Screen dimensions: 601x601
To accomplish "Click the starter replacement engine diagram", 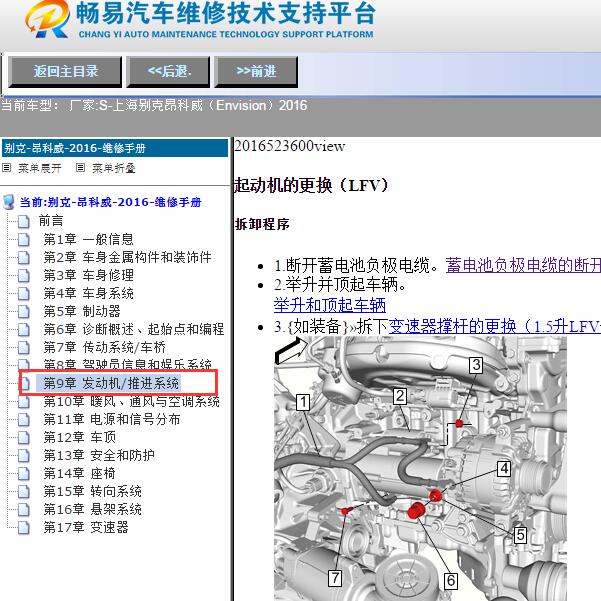I will pyautogui.click(x=420, y=468).
